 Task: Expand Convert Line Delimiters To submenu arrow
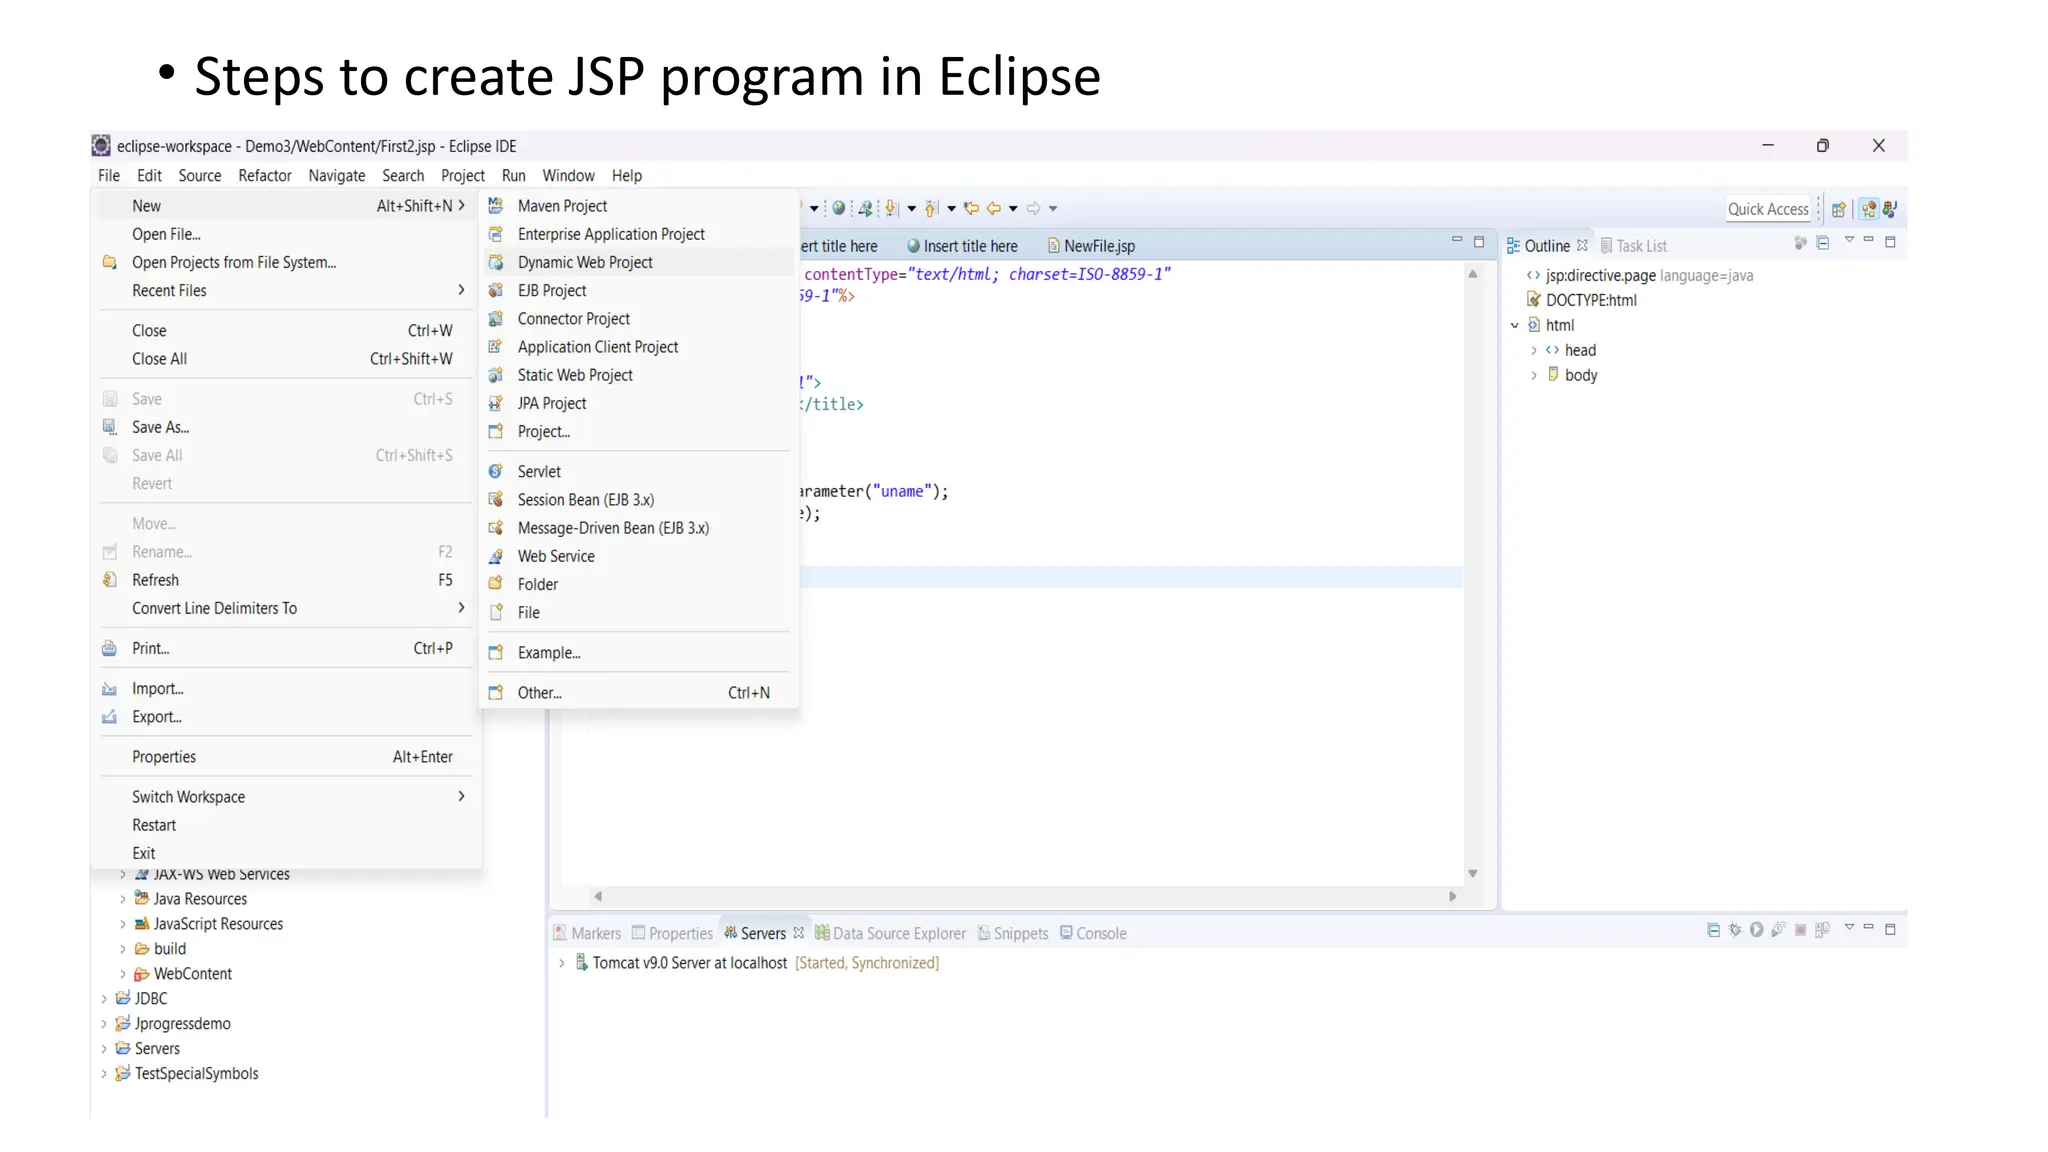(461, 608)
